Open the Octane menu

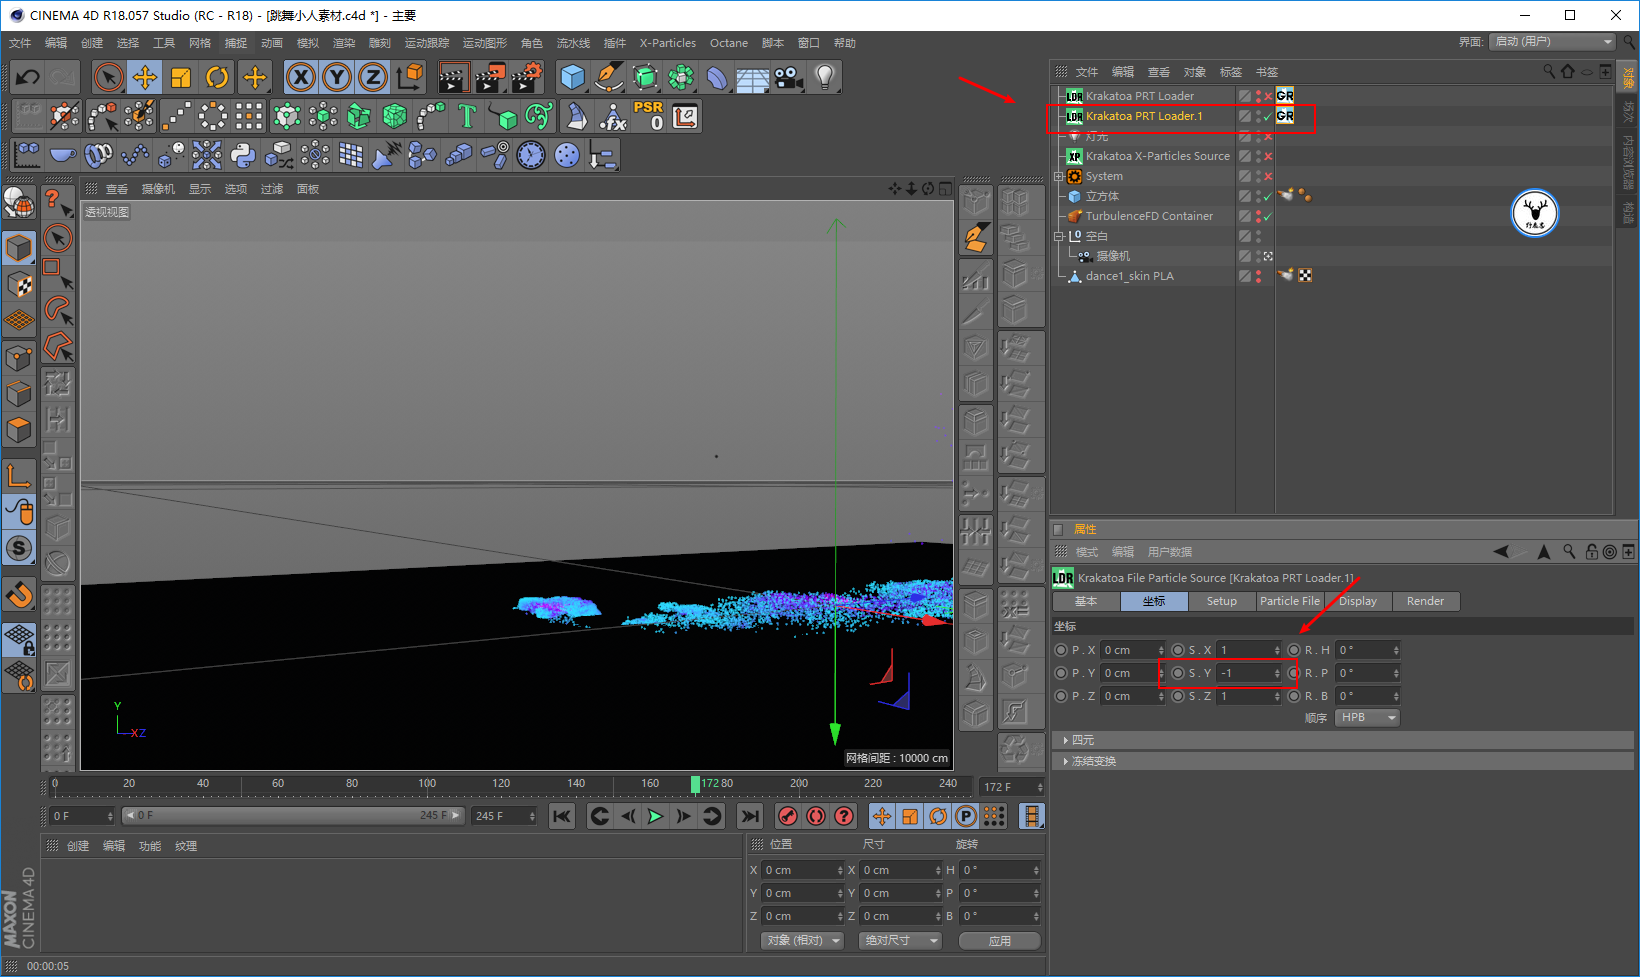pyautogui.click(x=729, y=43)
